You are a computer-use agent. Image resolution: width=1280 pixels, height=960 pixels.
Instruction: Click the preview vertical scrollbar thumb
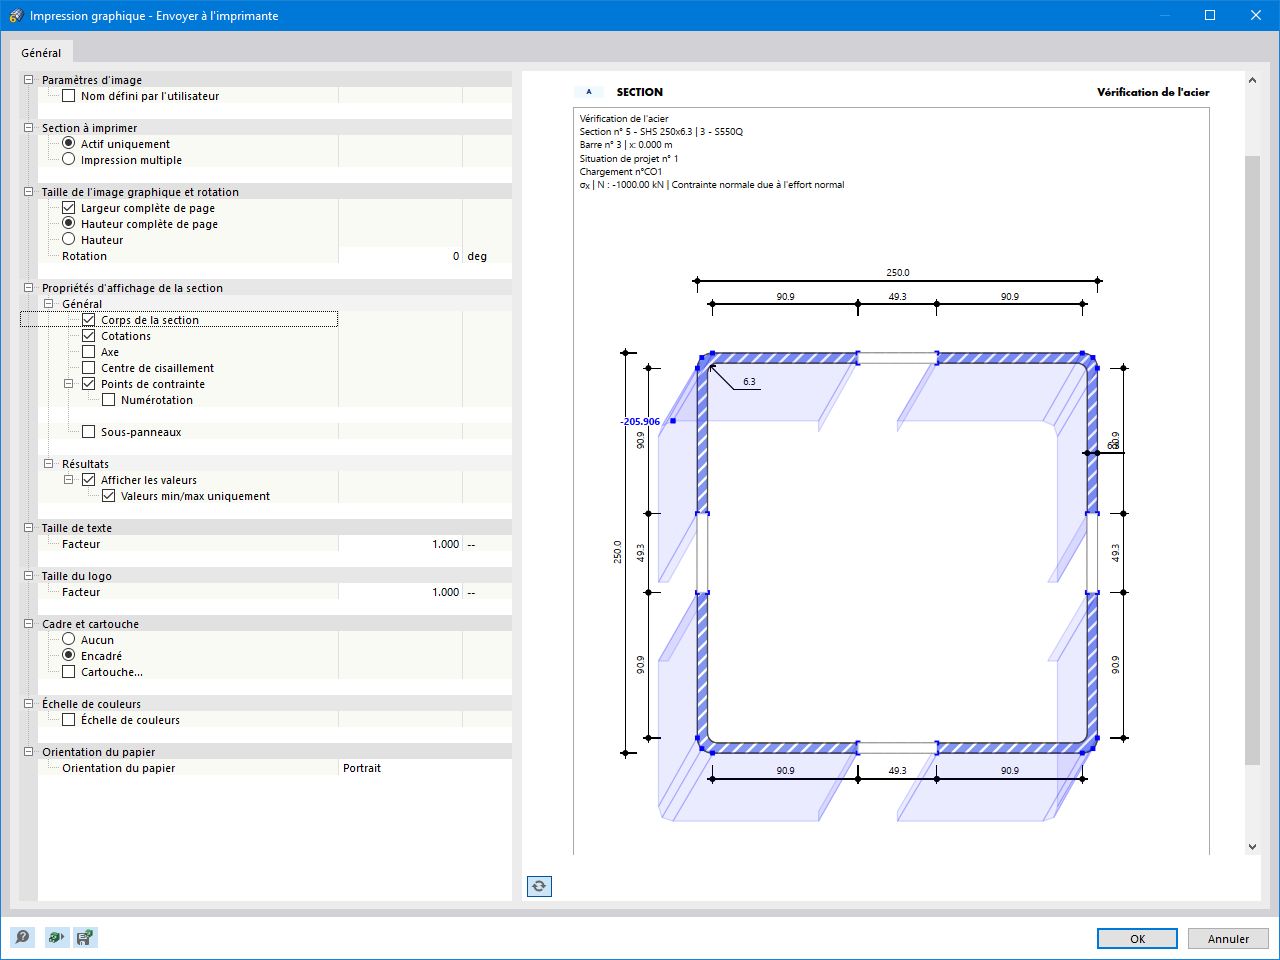pos(1252,460)
